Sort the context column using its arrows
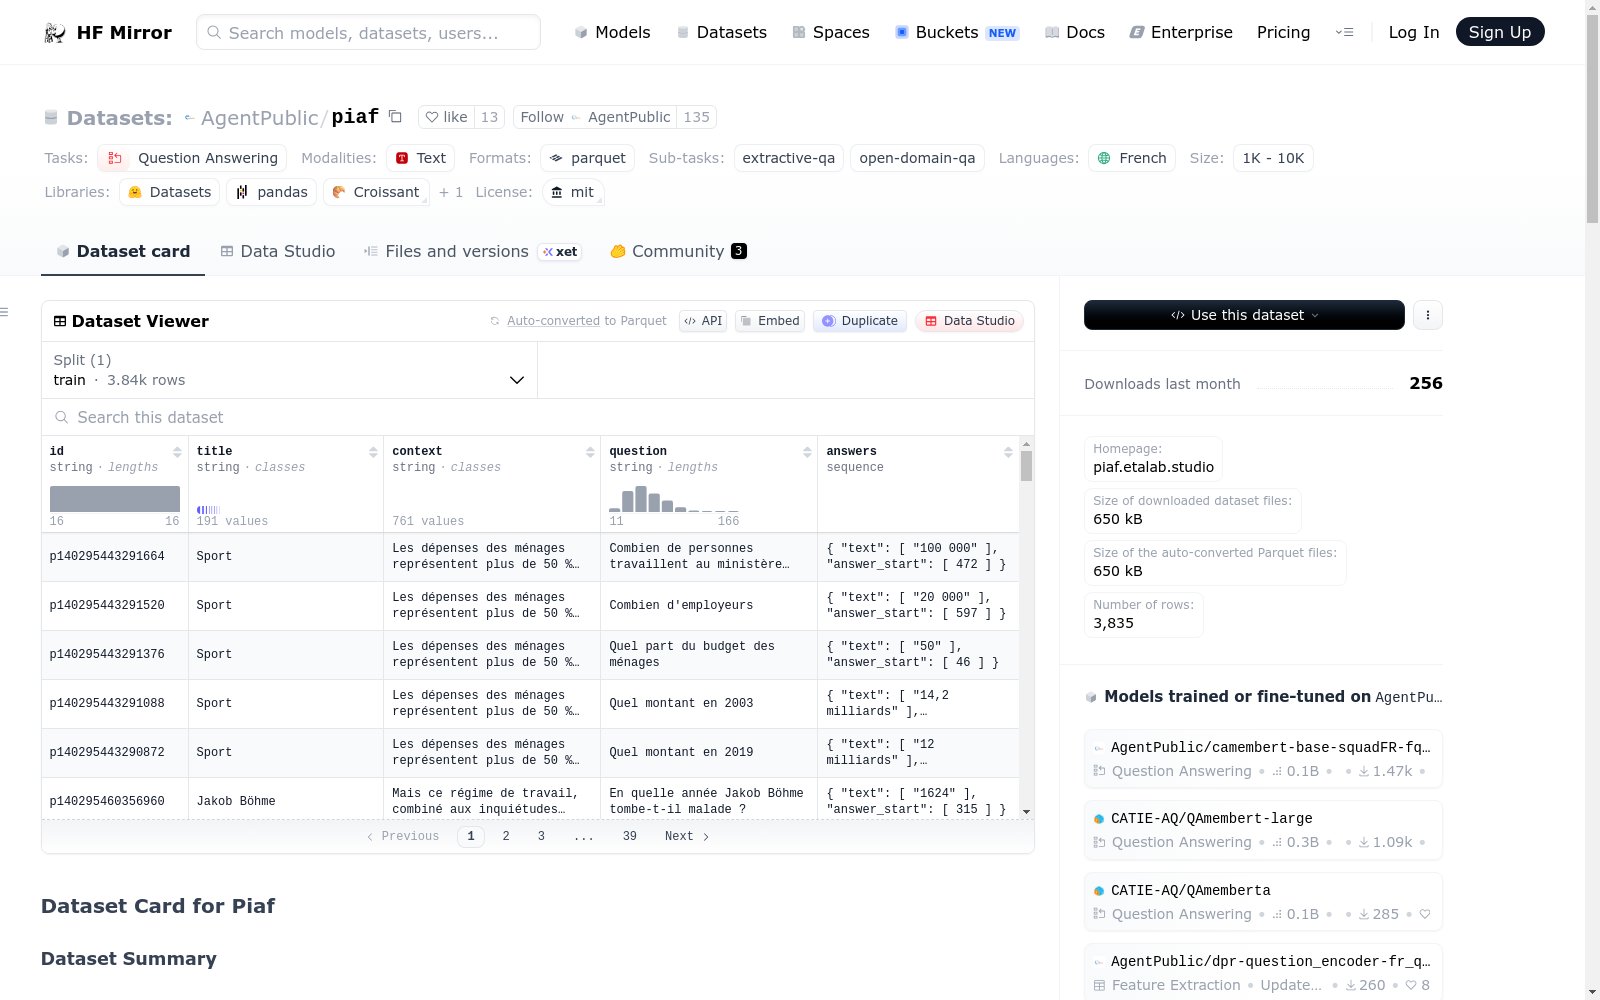Screen dimensions: 1600x1000 coord(590,452)
